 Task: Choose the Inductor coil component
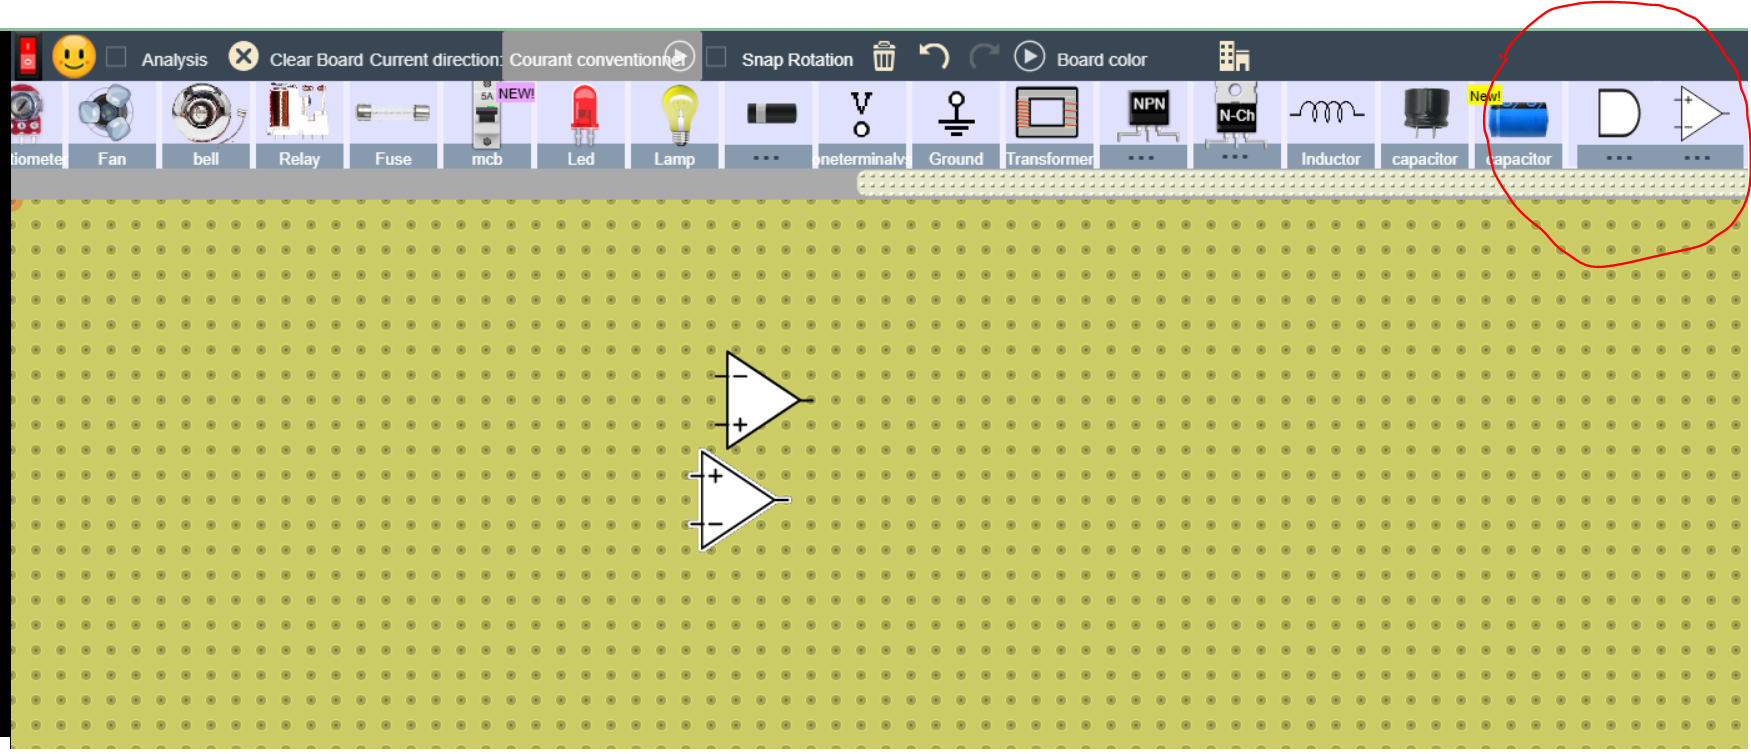[1329, 115]
